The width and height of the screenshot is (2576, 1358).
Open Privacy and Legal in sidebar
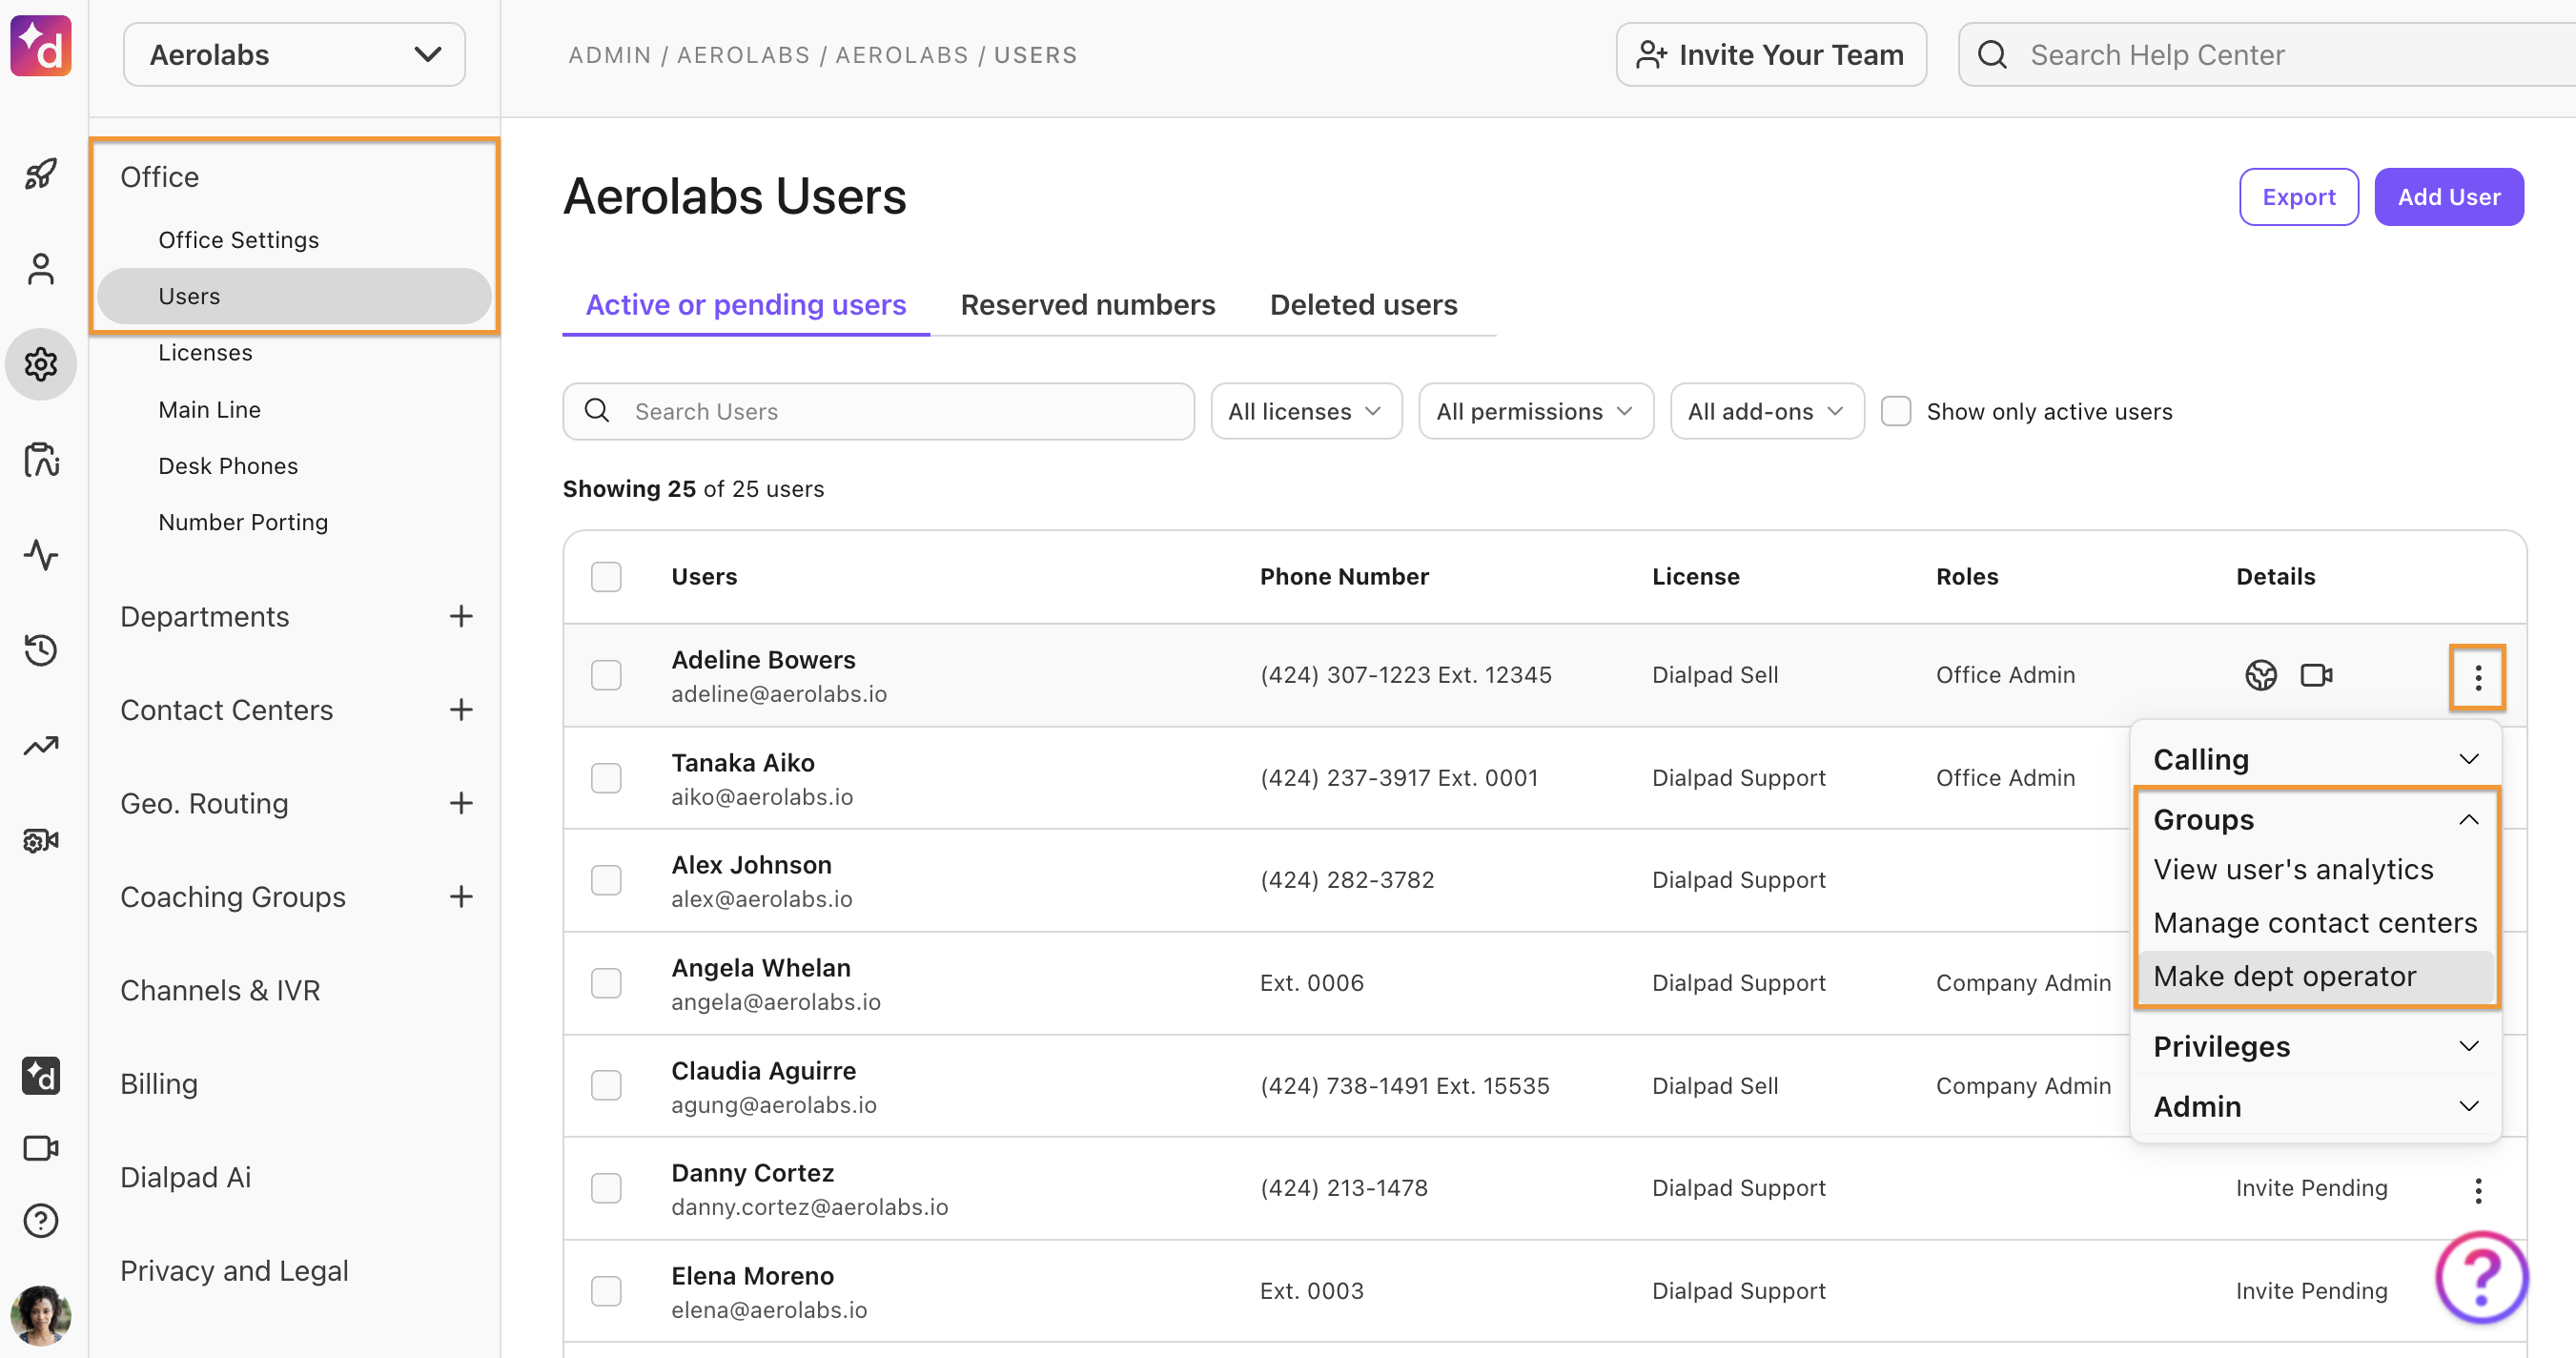click(x=234, y=1270)
